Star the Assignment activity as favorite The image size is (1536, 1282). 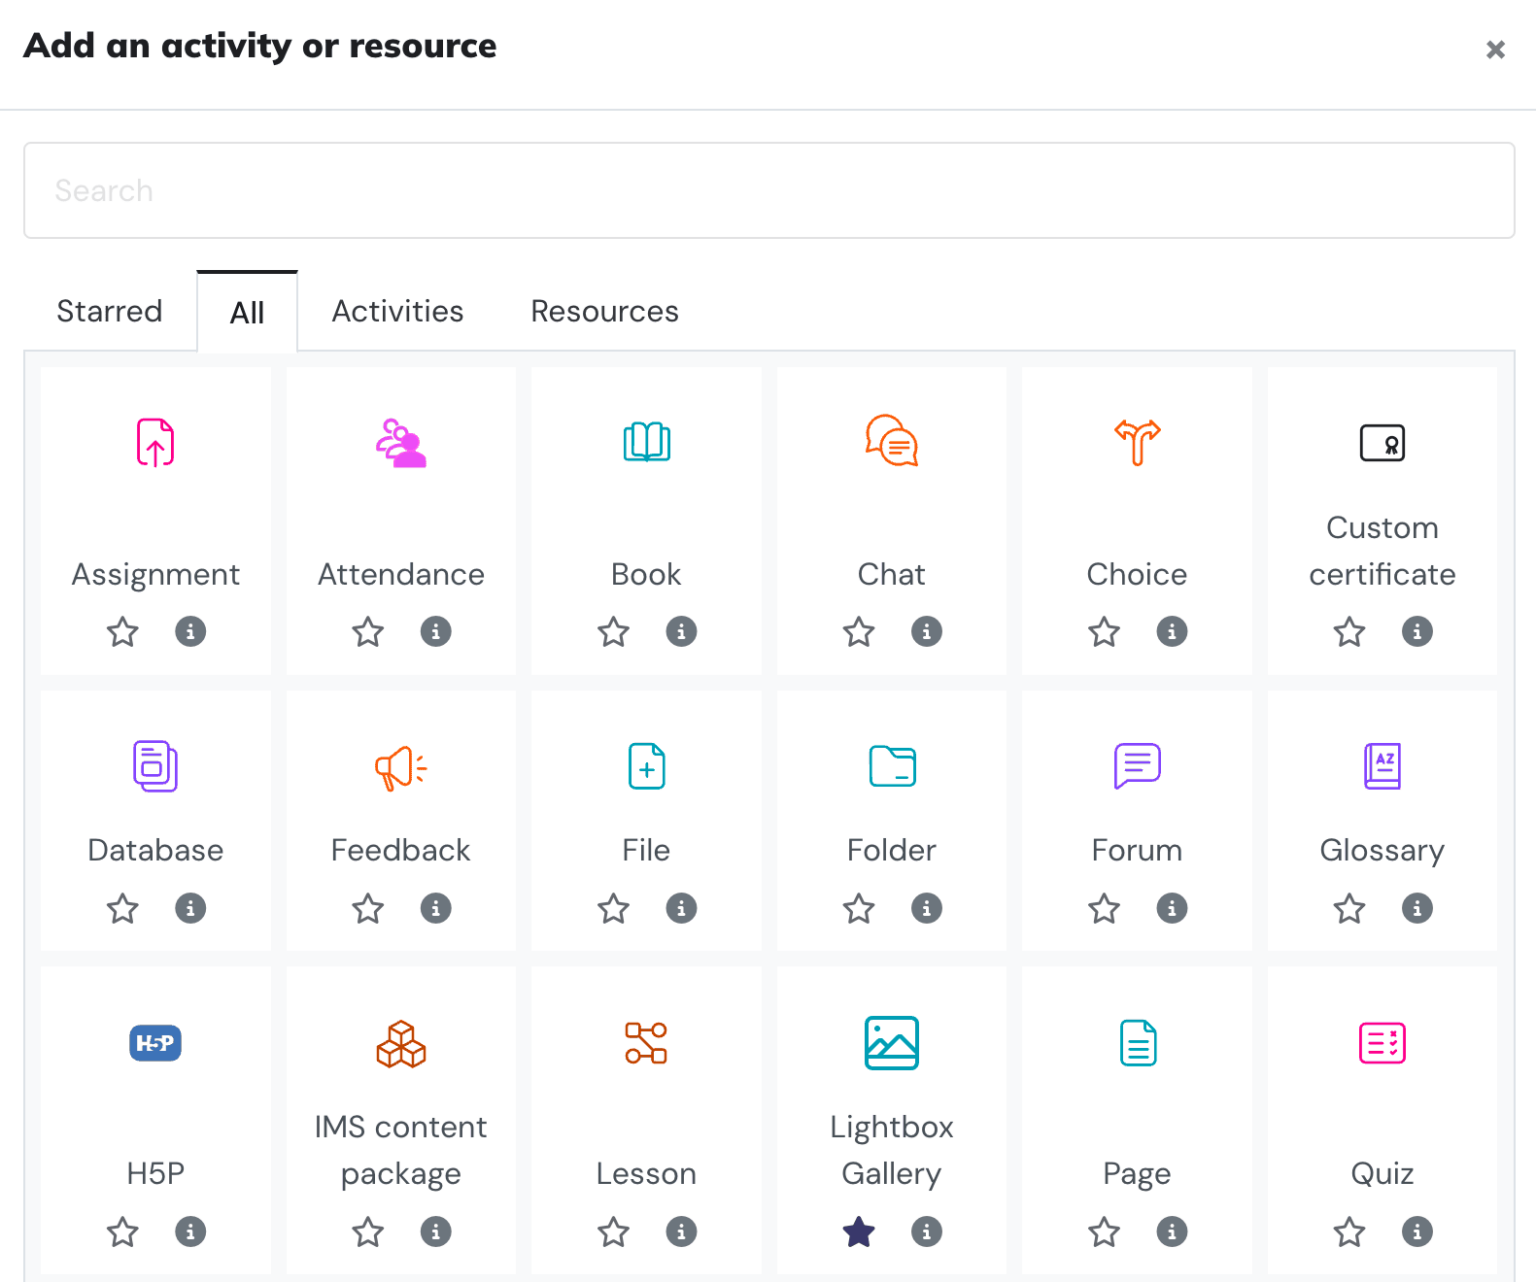click(x=122, y=631)
